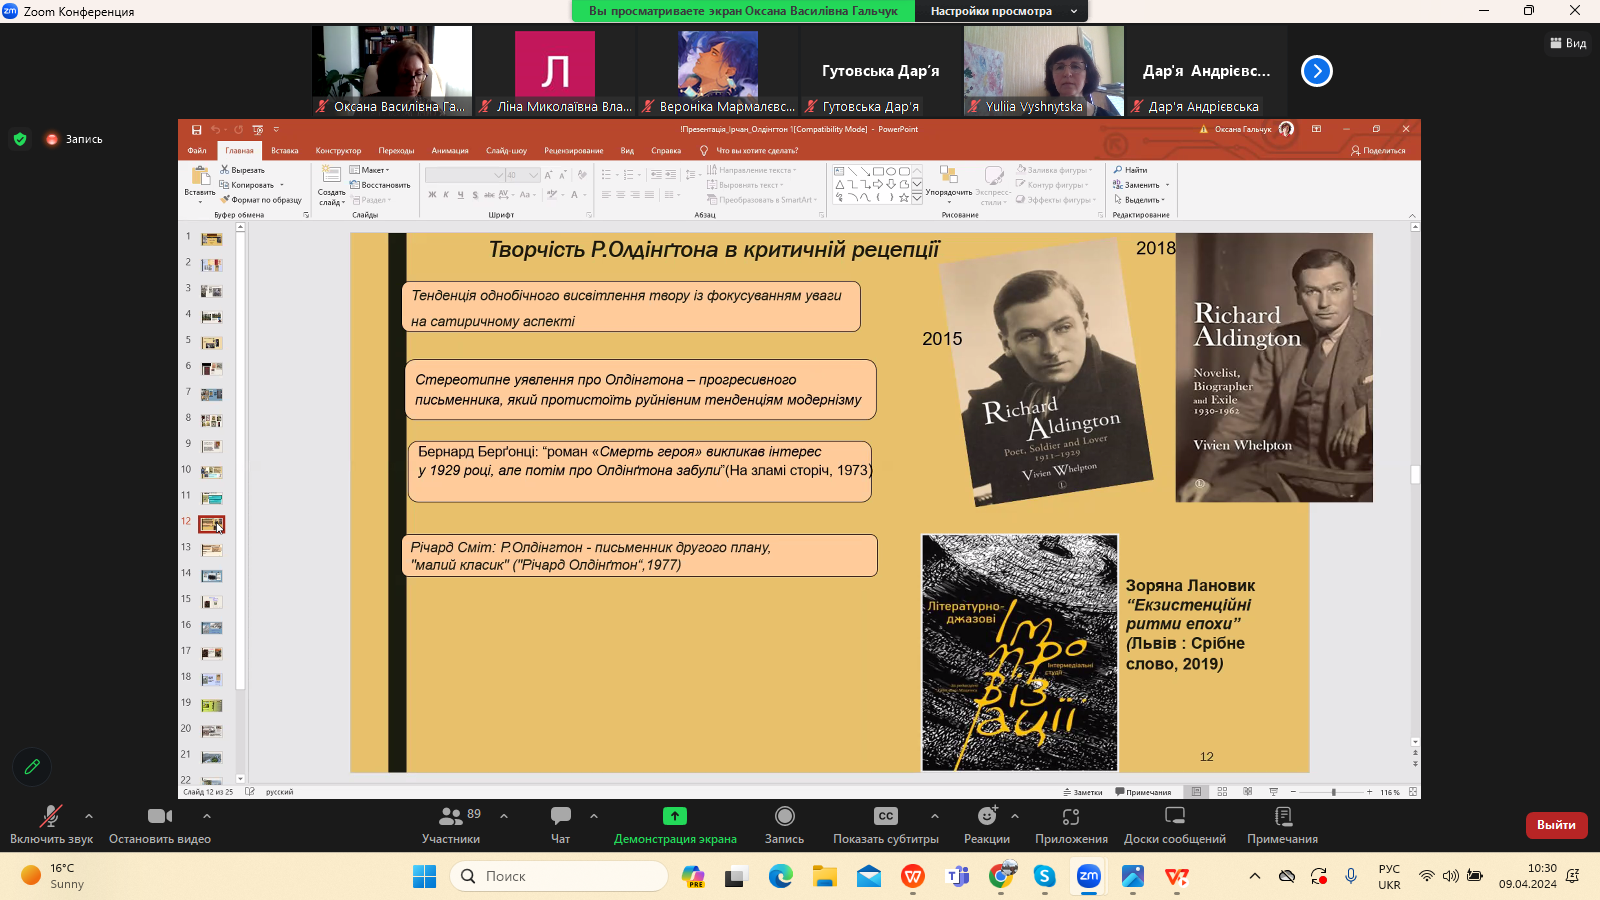Open the Вид view menu
Screen dimensions: 1600x900
(x=1568, y=43)
